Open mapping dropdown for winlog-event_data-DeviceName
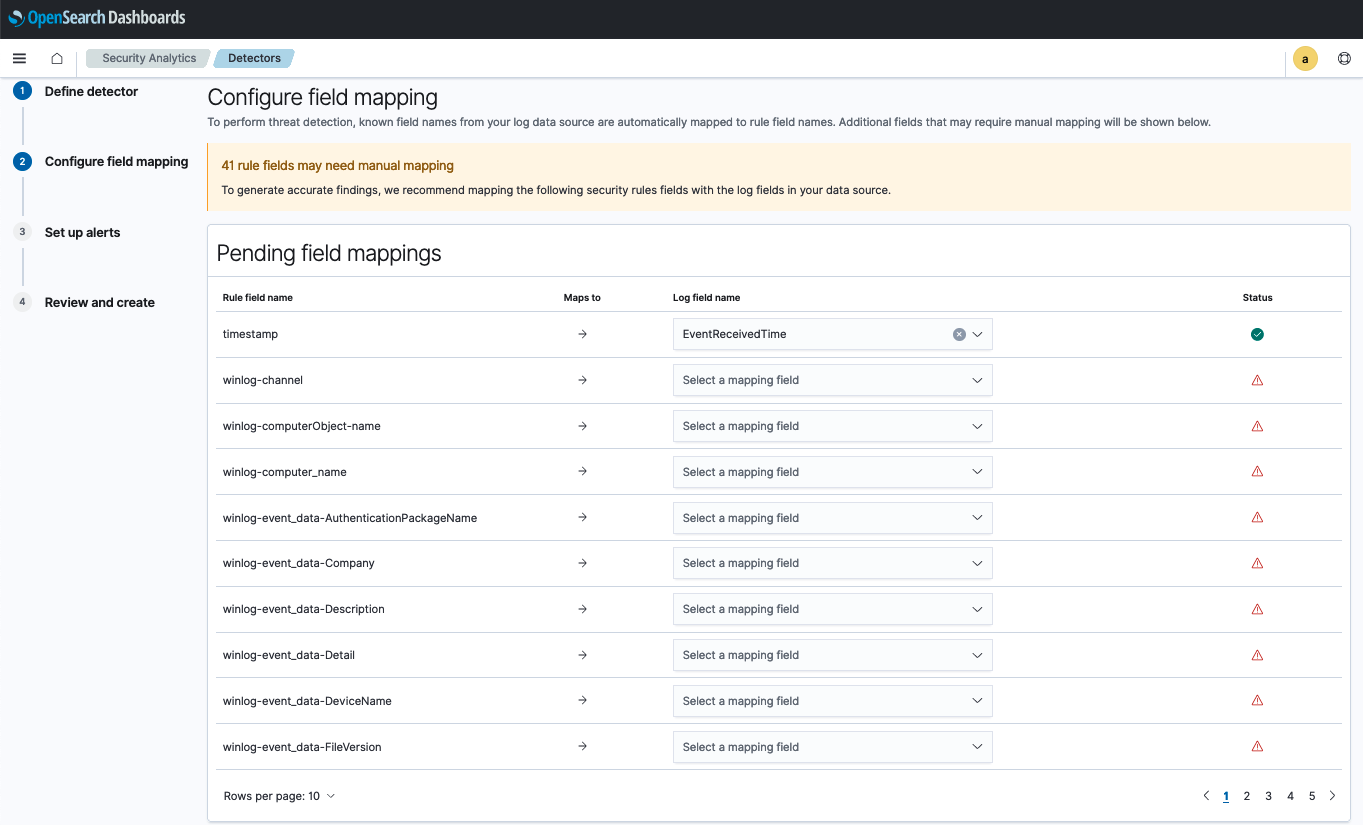Viewport: 1363px width, 825px height. click(x=832, y=701)
